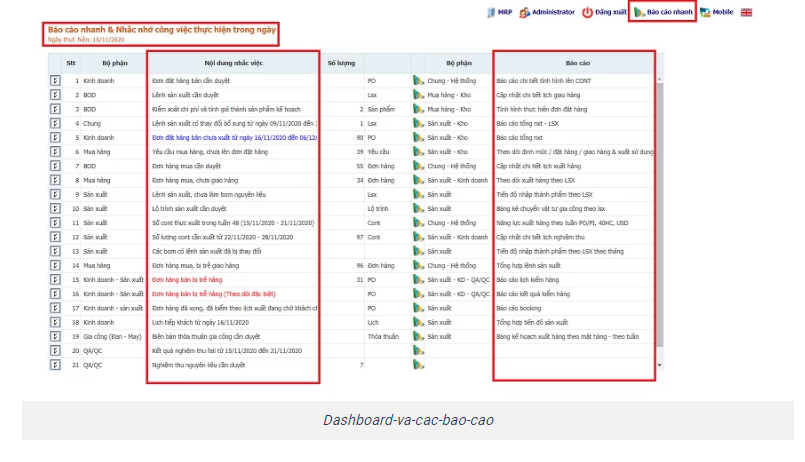
Task: Click the row icon for row 21
Action: [55, 366]
